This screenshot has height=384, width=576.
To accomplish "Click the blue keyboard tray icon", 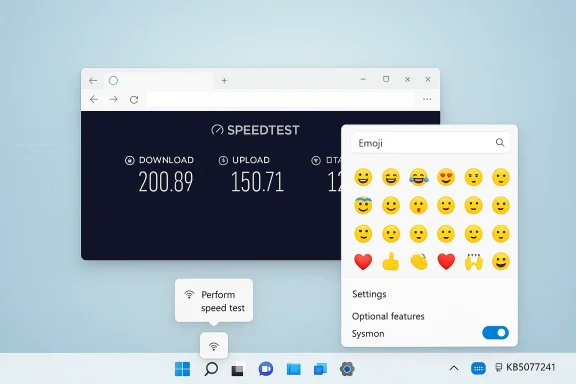I will pos(478,368).
